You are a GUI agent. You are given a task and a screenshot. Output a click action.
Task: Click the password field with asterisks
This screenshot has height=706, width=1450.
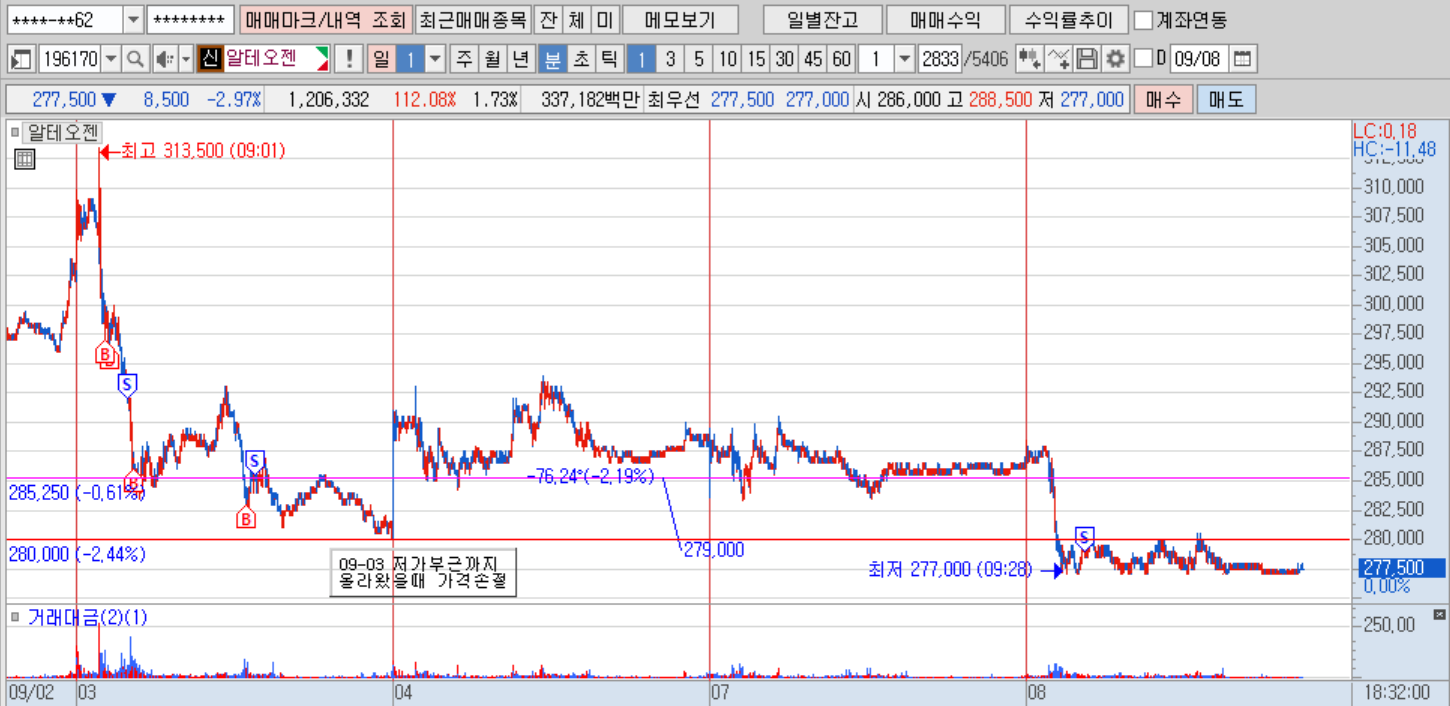coord(190,20)
